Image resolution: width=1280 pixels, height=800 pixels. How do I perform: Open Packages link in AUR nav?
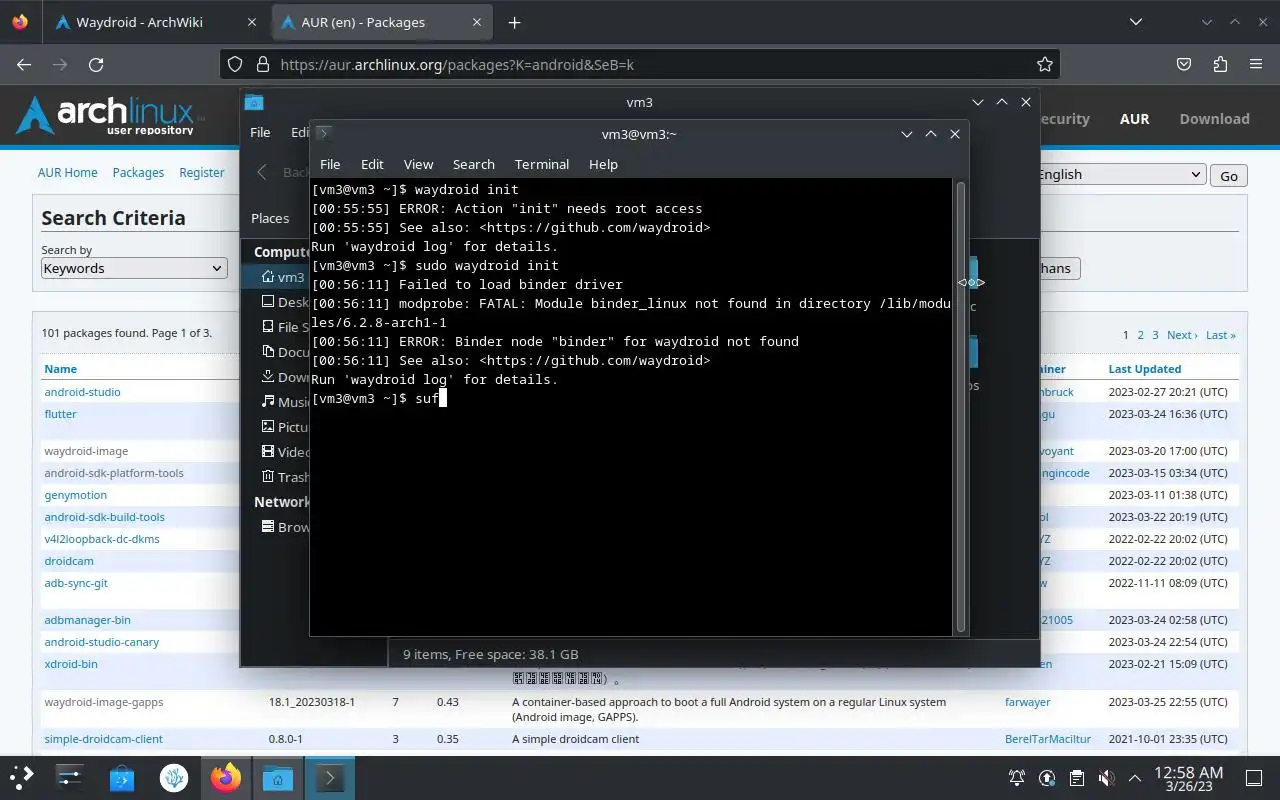[138, 172]
